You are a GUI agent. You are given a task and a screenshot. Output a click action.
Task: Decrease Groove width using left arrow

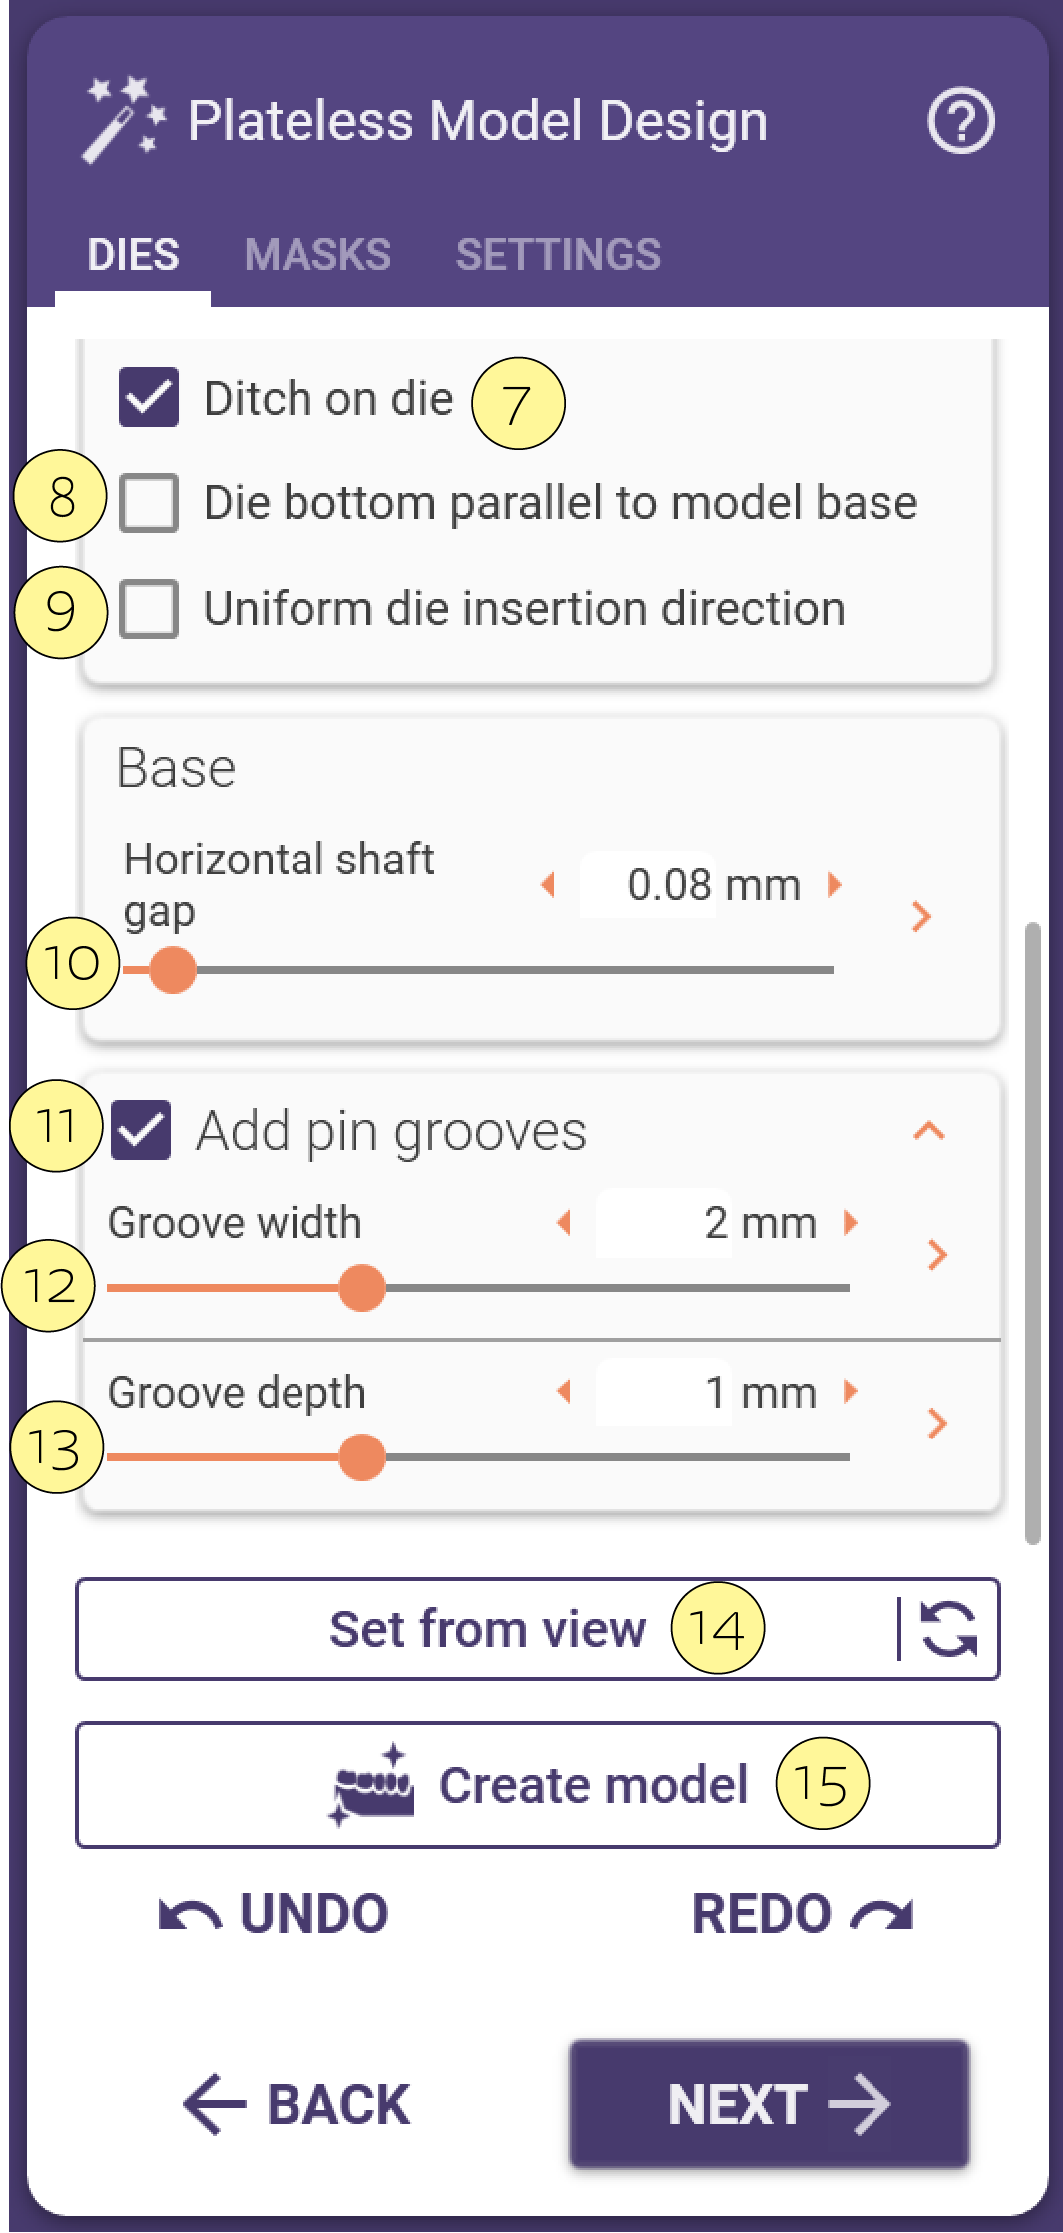click(564, 1222)
